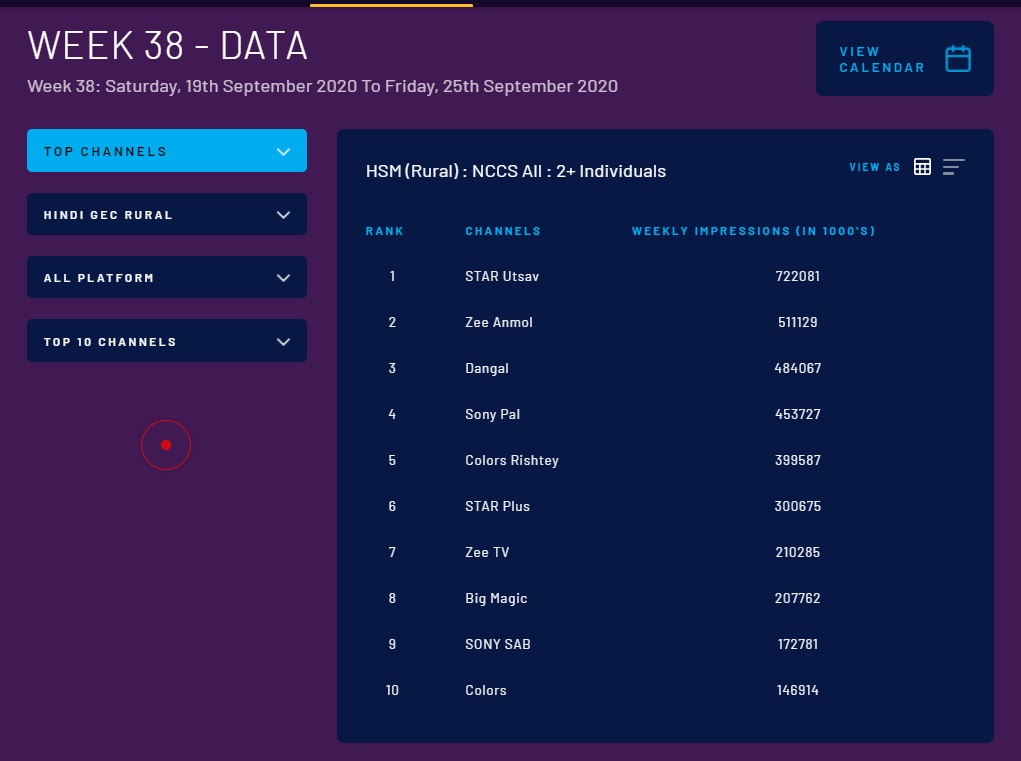Viewport: 1021px width, 761px height.
Task: Switch to table grid view icon
Action: [x=922, y=167]
